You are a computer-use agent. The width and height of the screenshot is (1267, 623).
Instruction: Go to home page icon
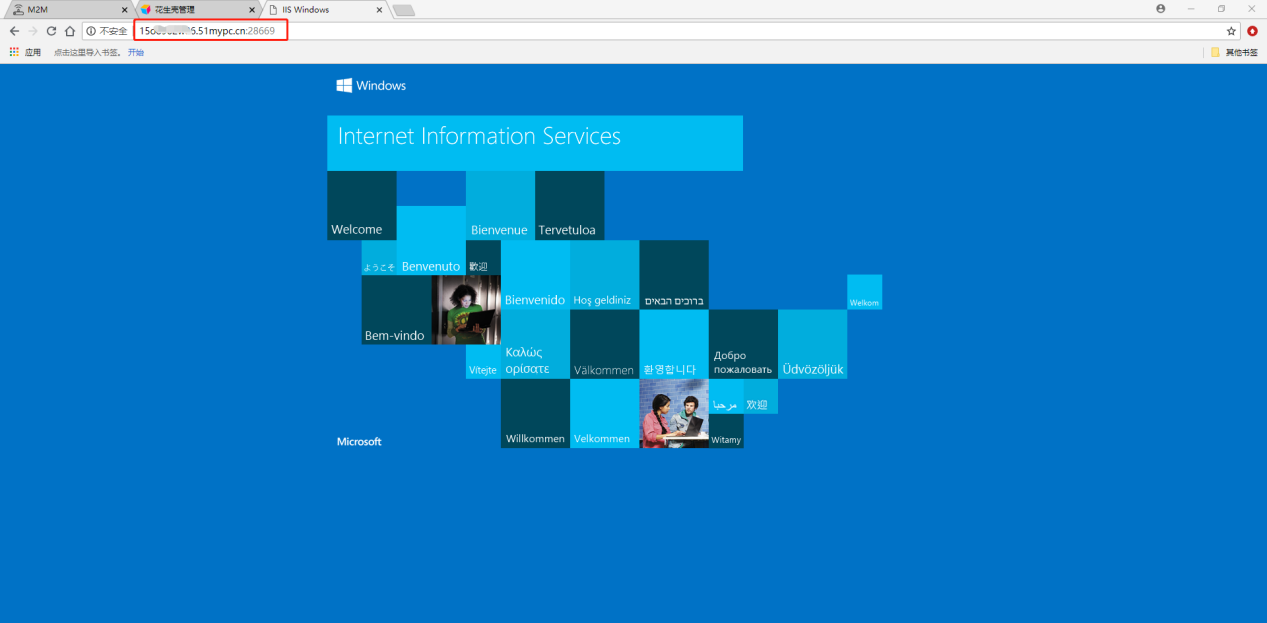[x=70, y=31]
